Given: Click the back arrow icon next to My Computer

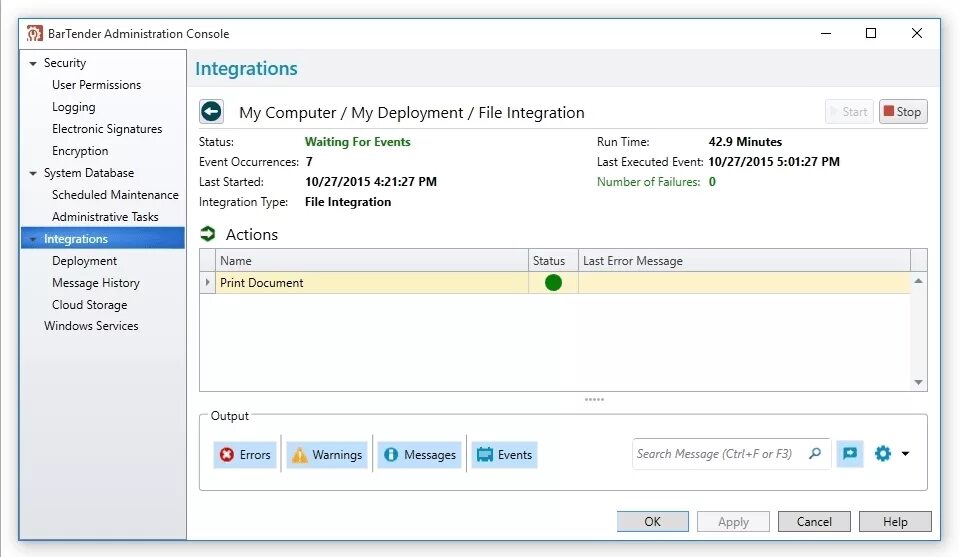Looking at the screenshot, I should pos(211,112).
